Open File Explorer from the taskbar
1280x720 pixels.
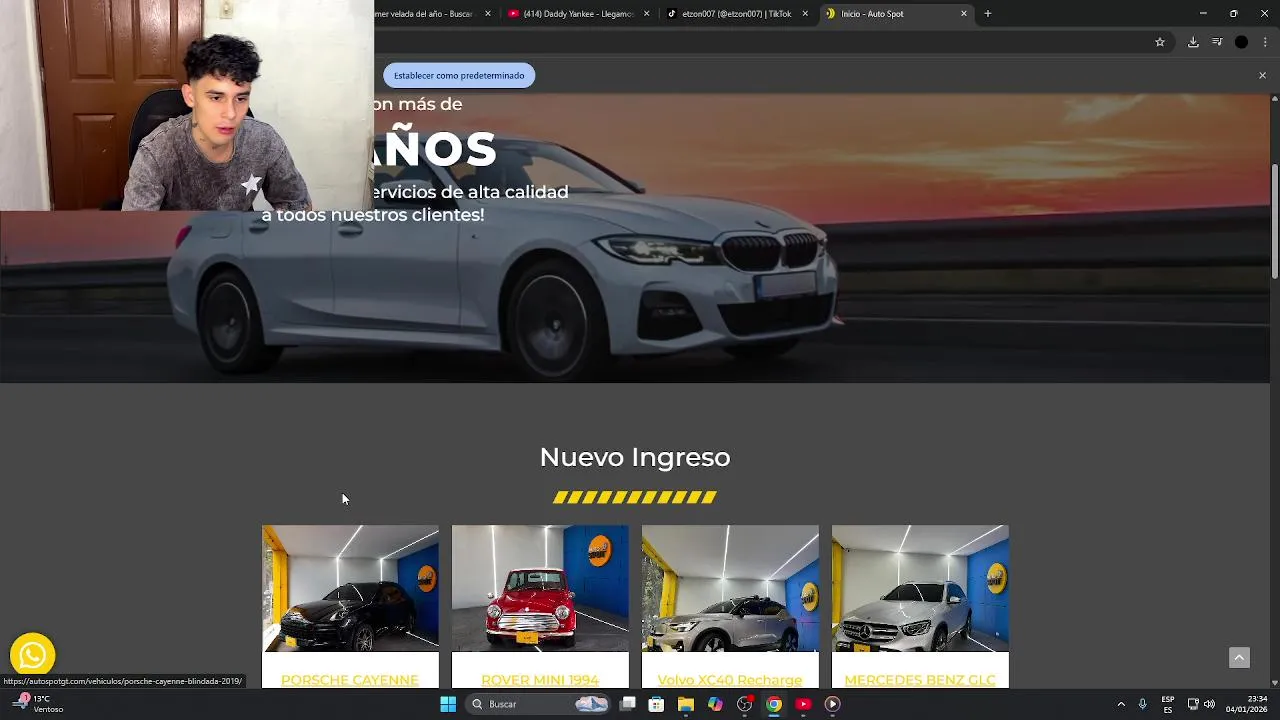pos(685,704)
